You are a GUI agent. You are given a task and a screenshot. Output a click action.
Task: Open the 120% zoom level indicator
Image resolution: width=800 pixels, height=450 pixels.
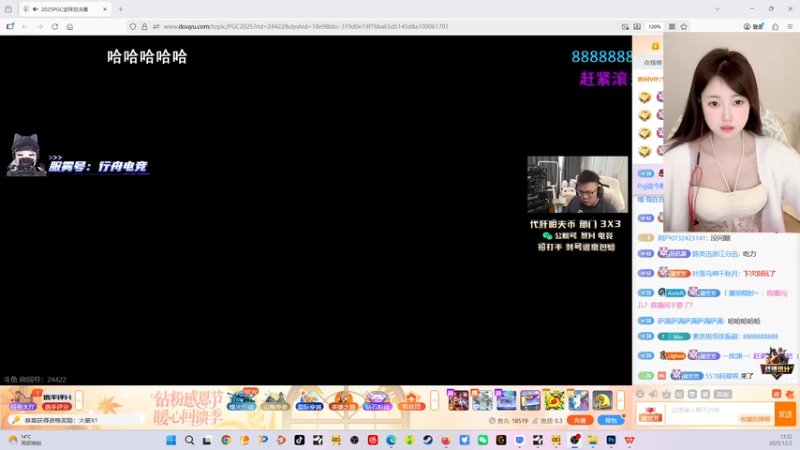pos(655,27)
